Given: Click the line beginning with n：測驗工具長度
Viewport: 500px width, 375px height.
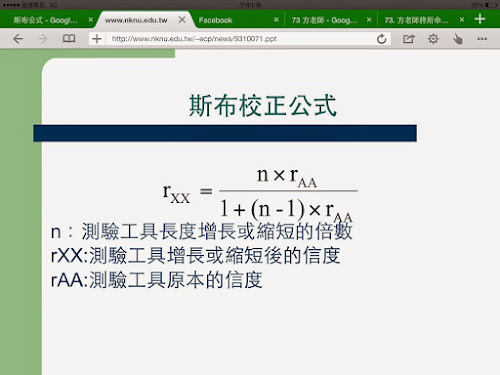Looking at the screenshot, I should coord(202,231).
